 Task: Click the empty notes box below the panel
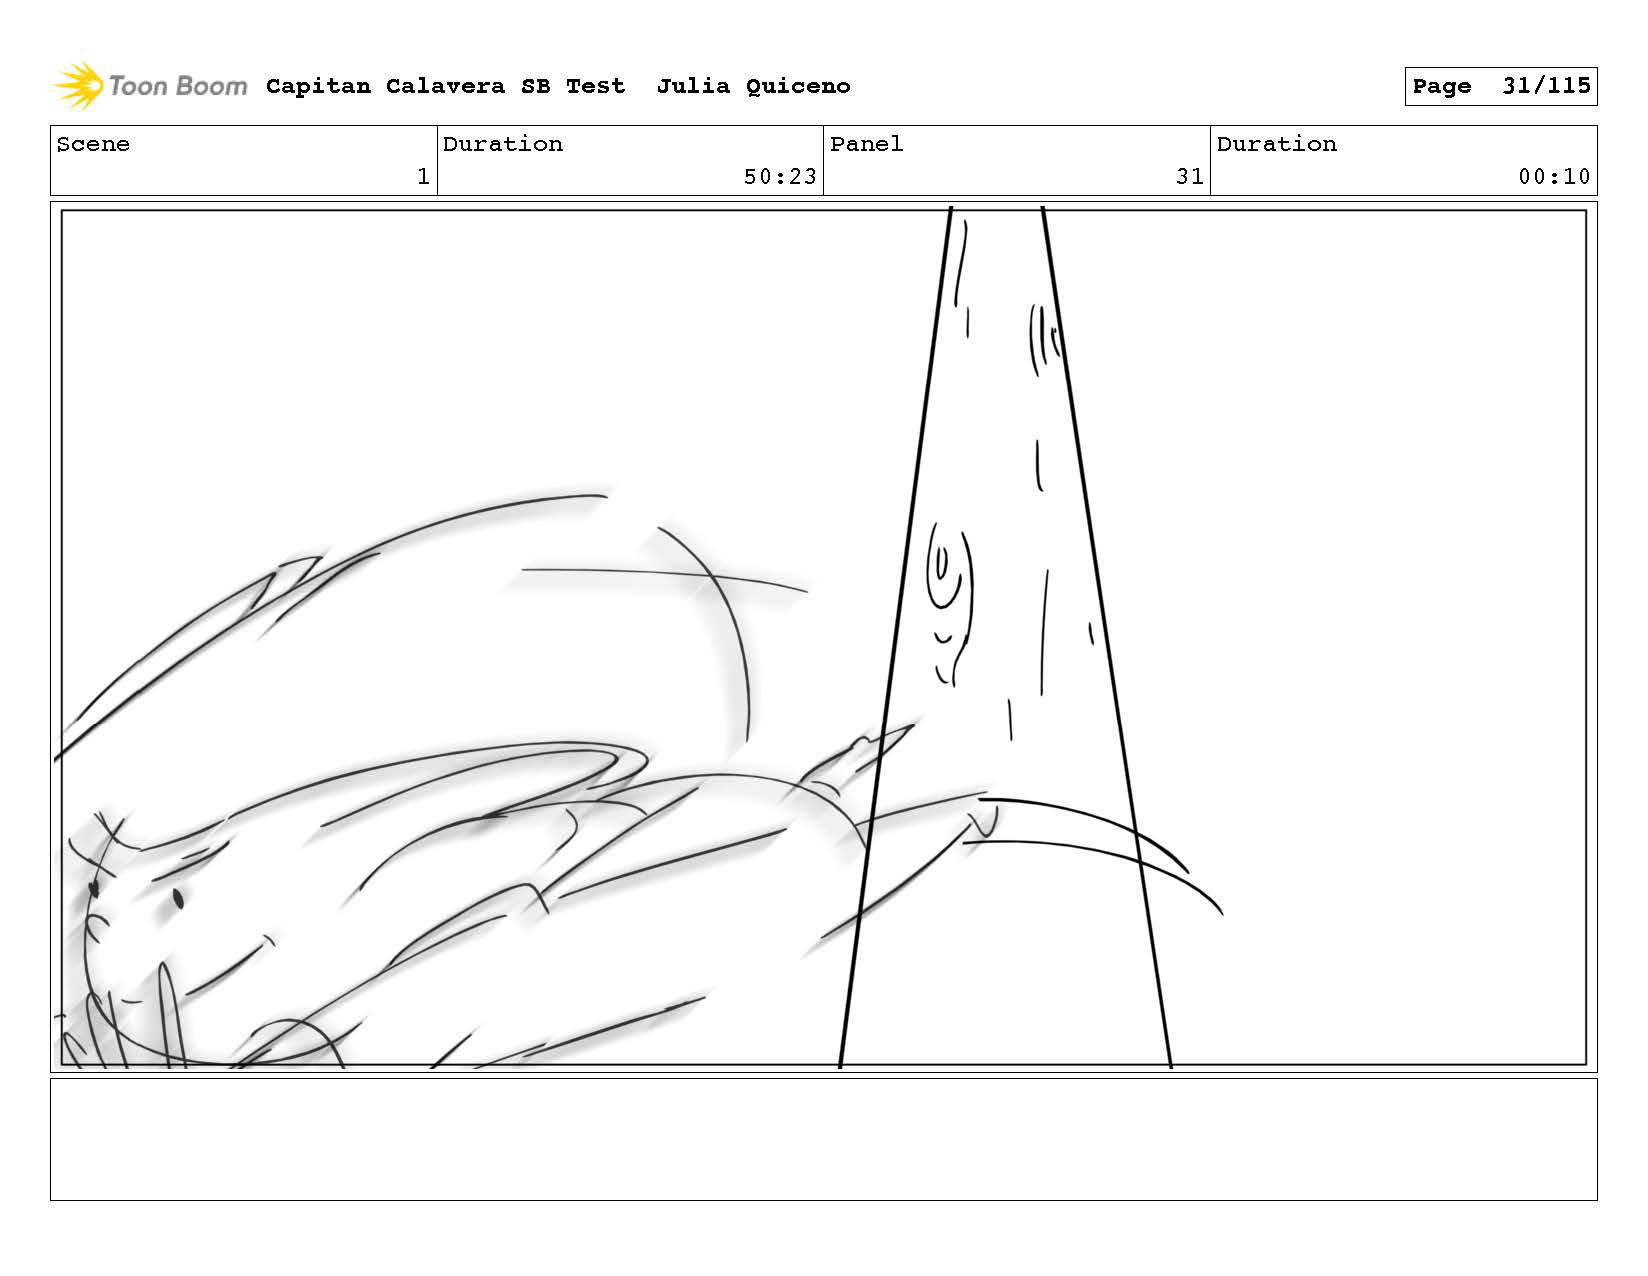coord(824,1139)
